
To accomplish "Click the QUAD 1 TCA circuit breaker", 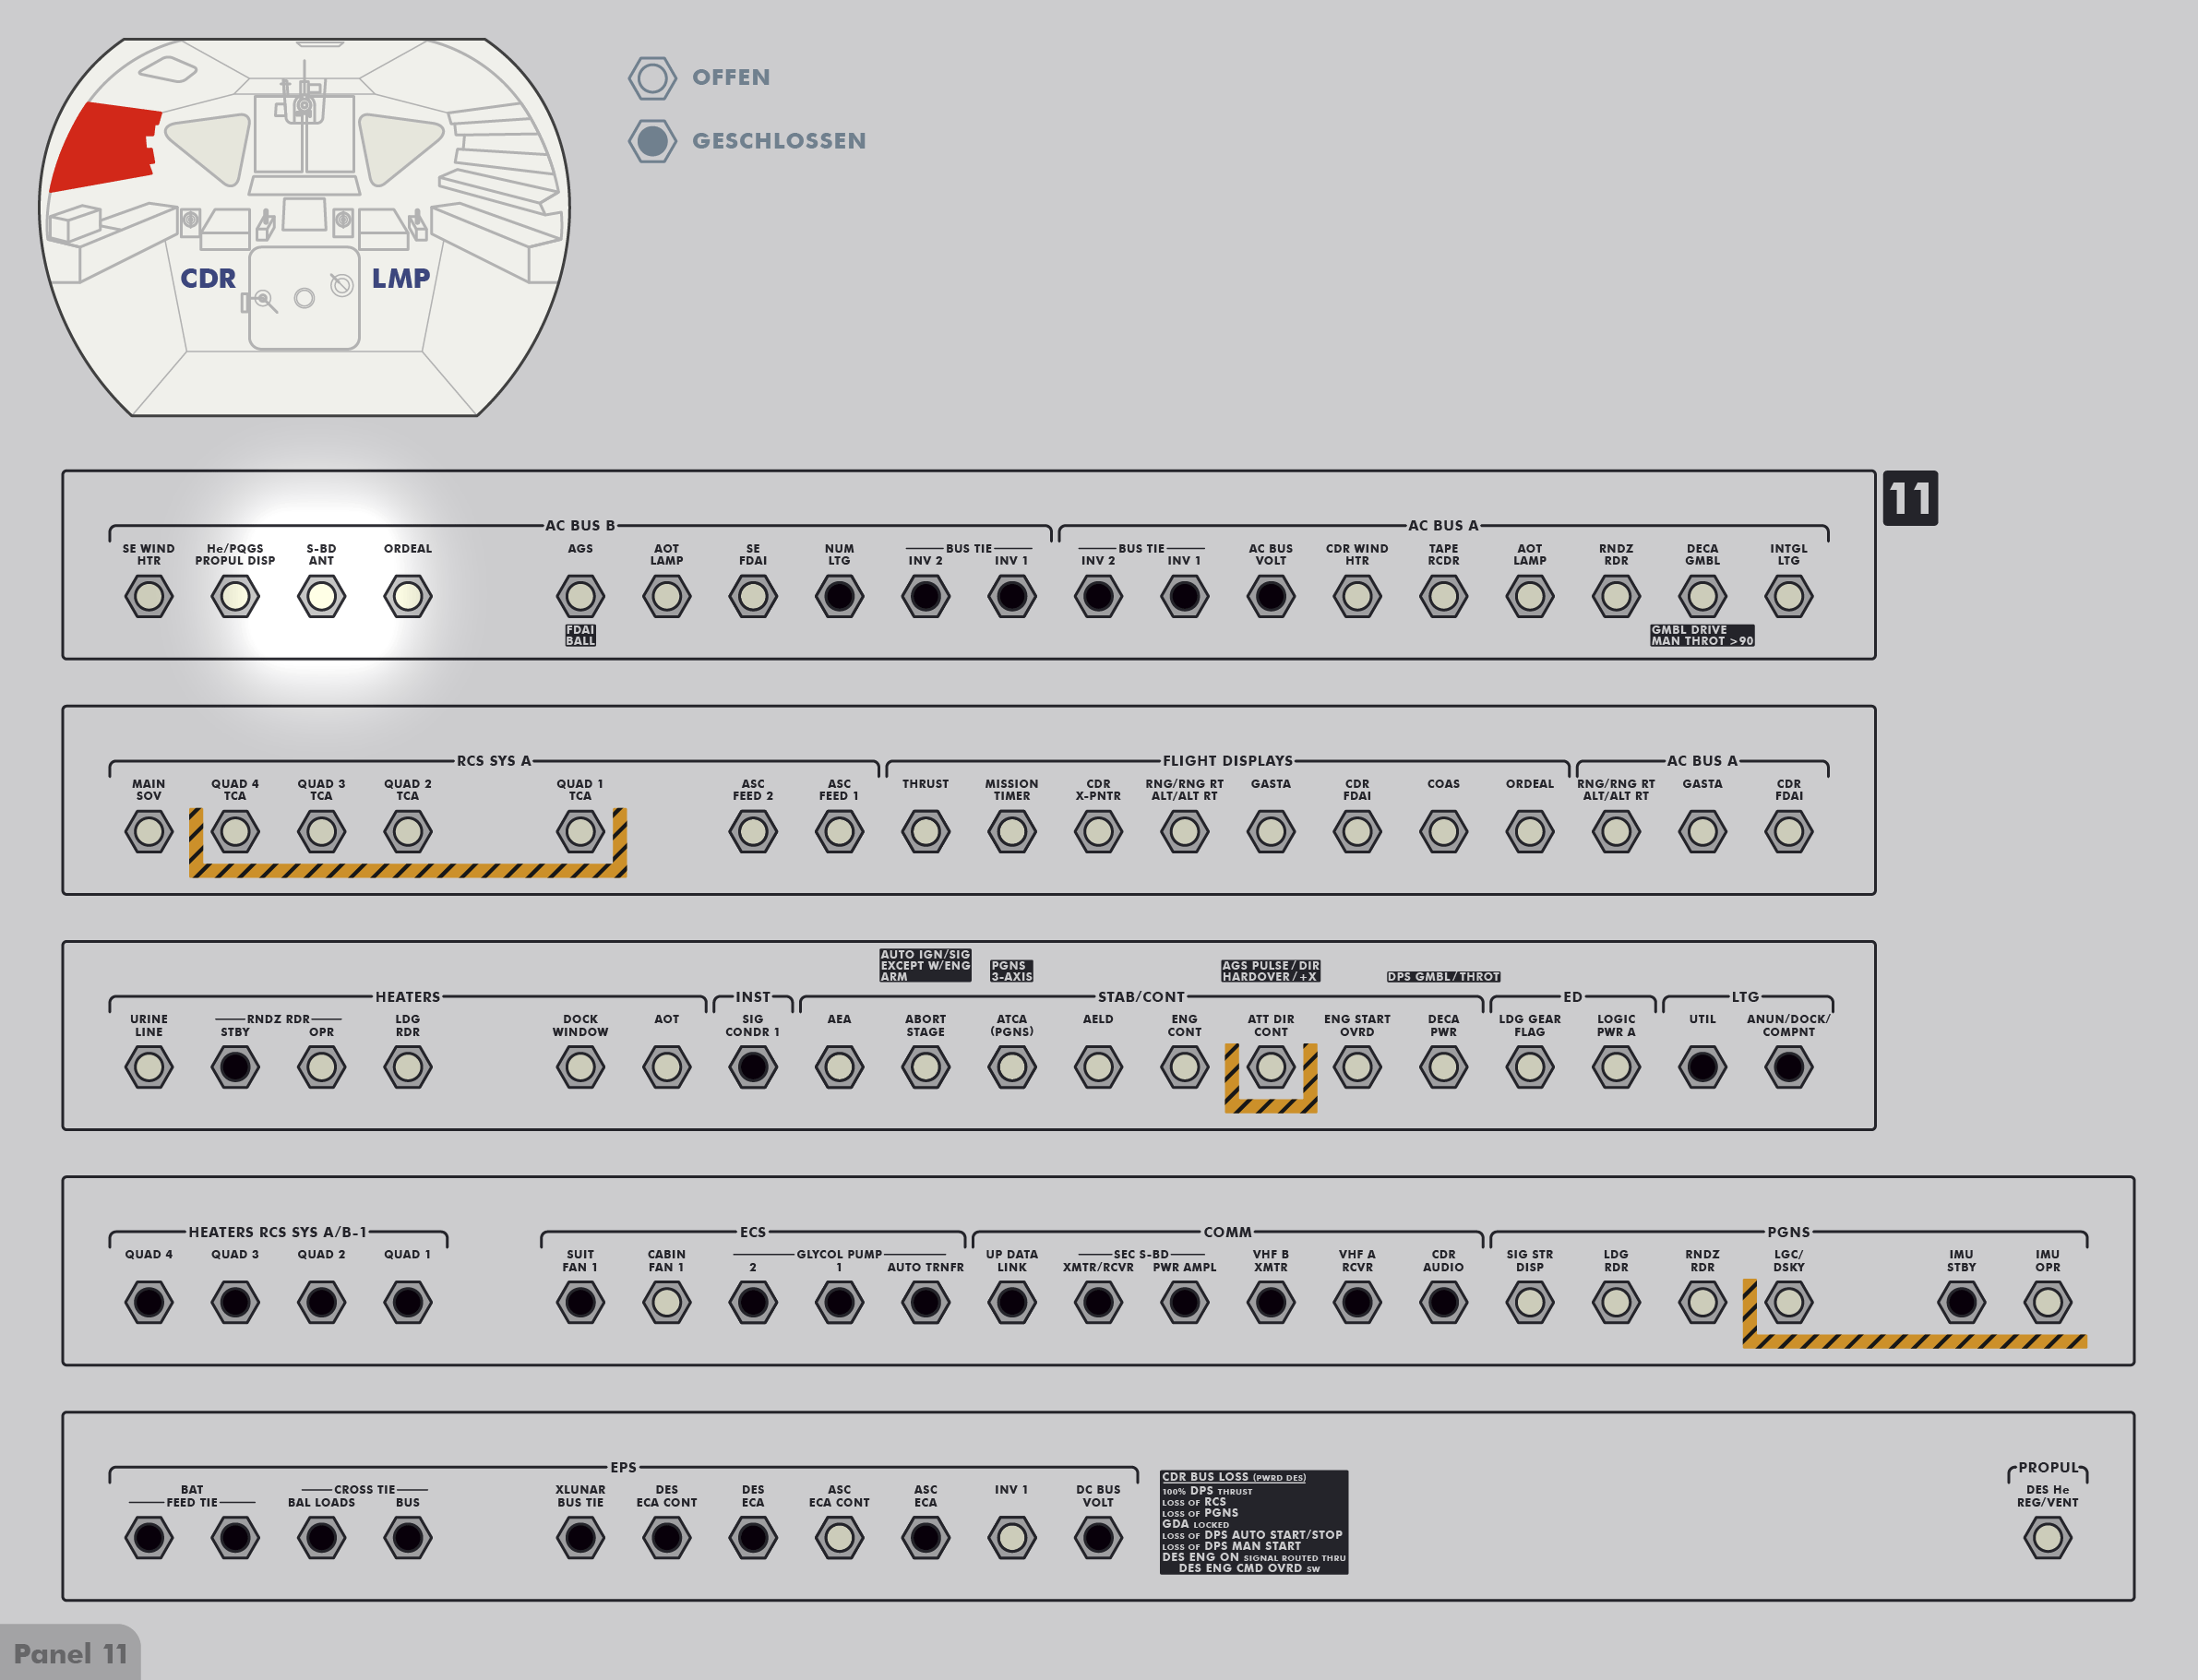I will [x=580, y=832].
